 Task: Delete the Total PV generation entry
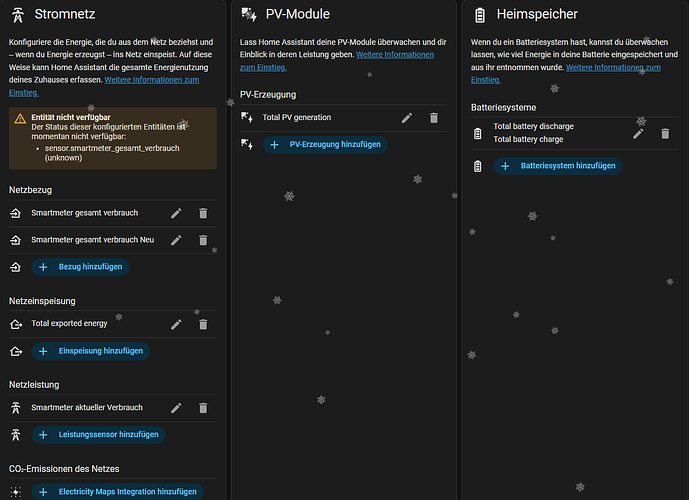(434, 118)
